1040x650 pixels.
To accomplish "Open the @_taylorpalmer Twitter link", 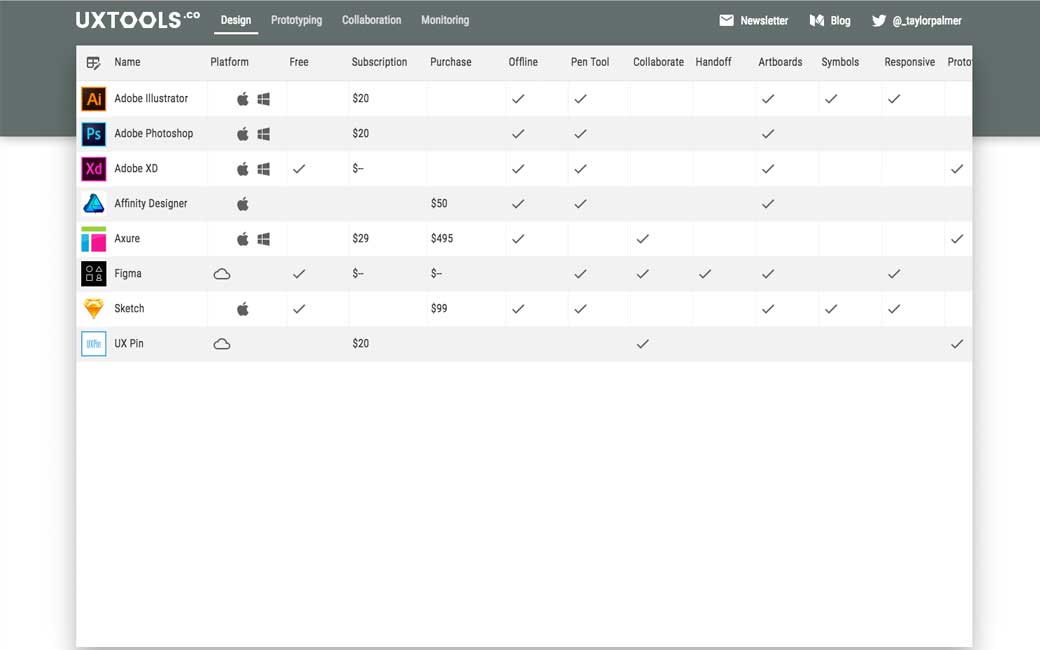I will tap(917, 21).
